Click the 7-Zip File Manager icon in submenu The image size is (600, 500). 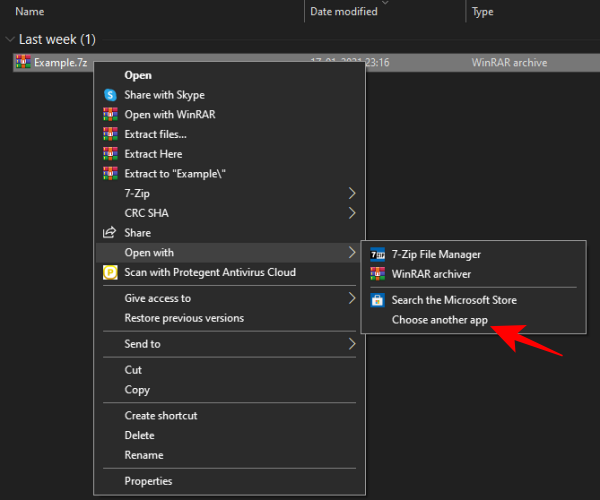point(377,255)
